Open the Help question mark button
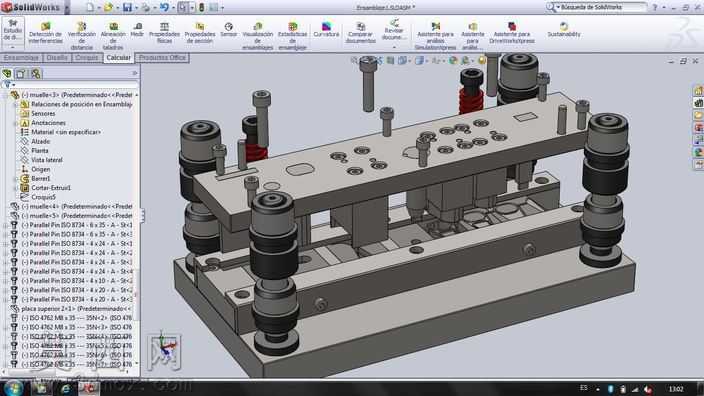The height and width of the screenshot is (396, 704). click(x=654, y=7)
